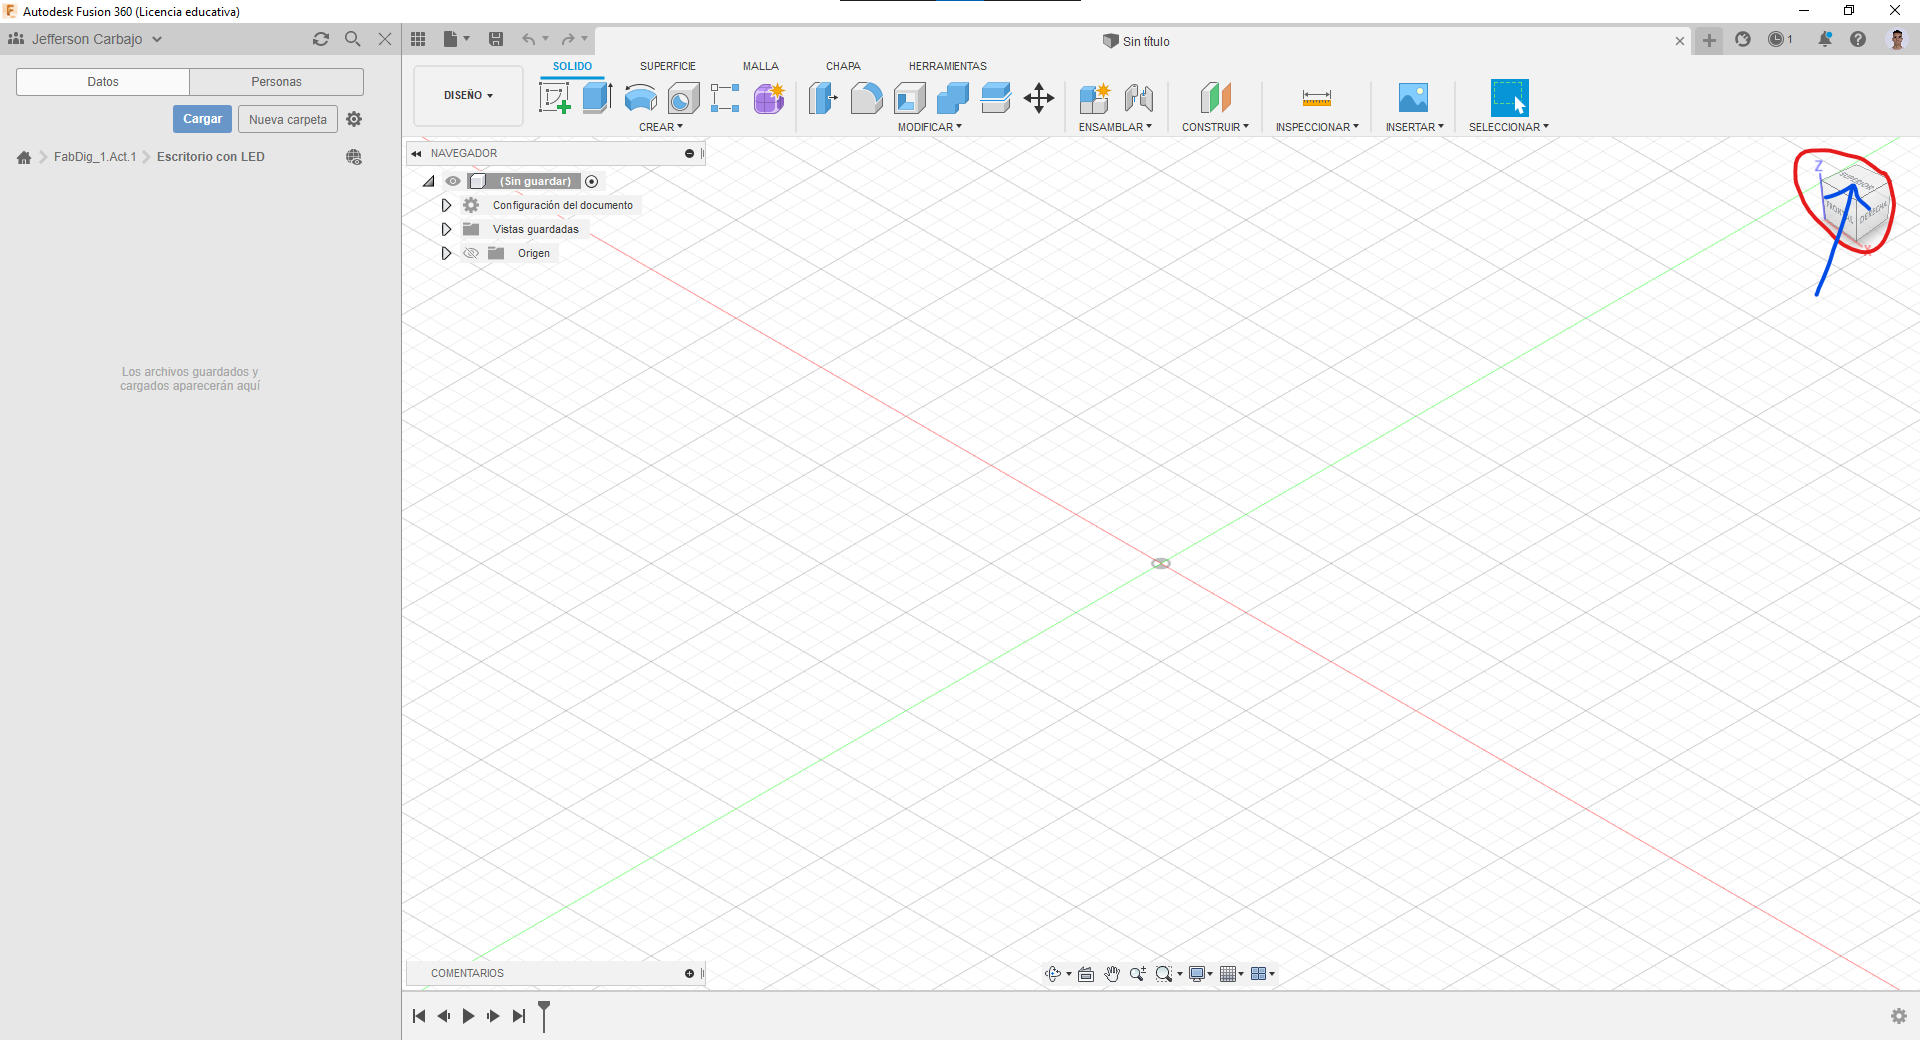
Task: Toggle visibility of (Sin guardar) component
Action: [x=453, y=181]
